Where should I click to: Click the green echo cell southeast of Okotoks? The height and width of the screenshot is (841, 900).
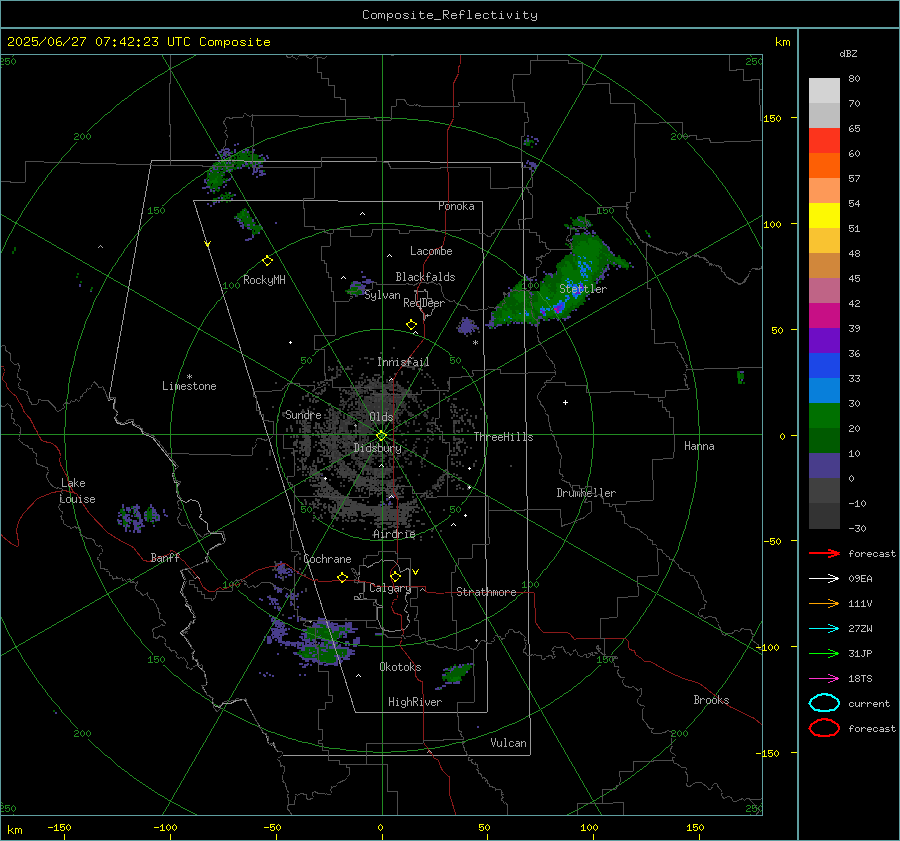click(457, 673)
